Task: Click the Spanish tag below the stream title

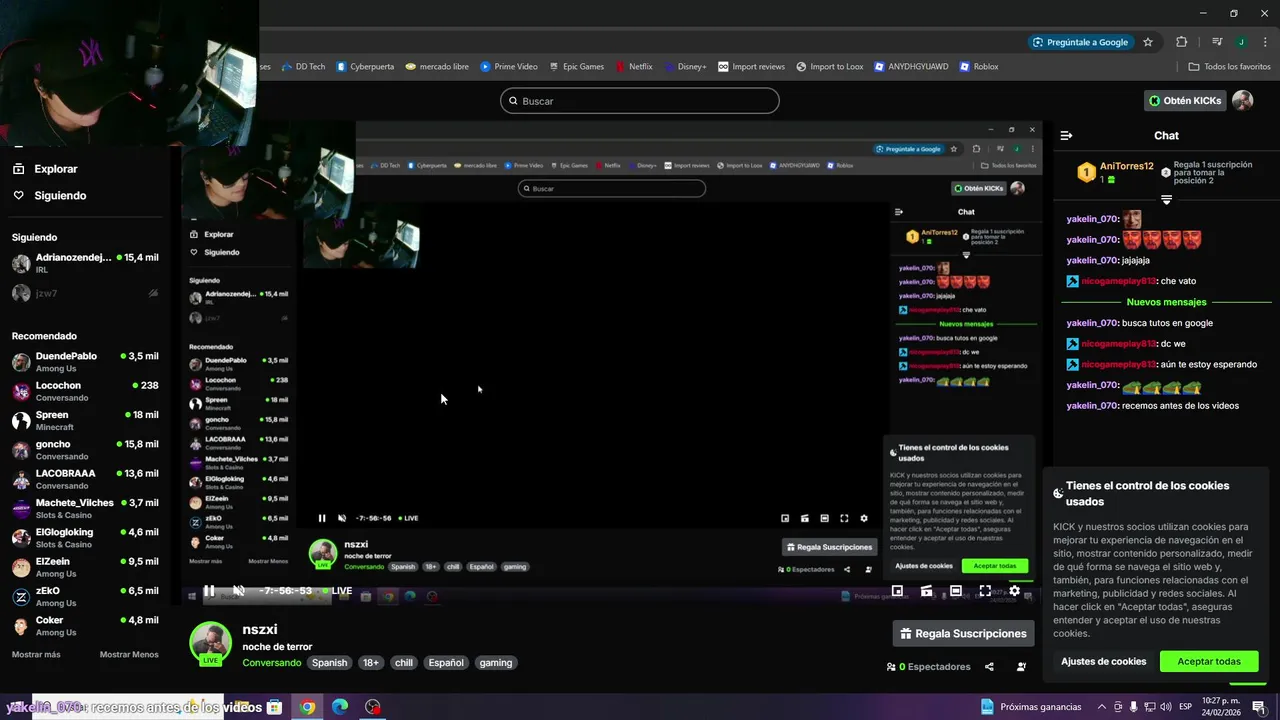Action: click(x=329, y=663)
